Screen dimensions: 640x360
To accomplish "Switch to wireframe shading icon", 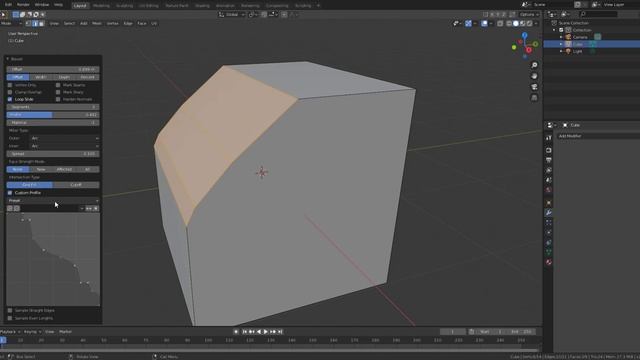I will point(509,24).
